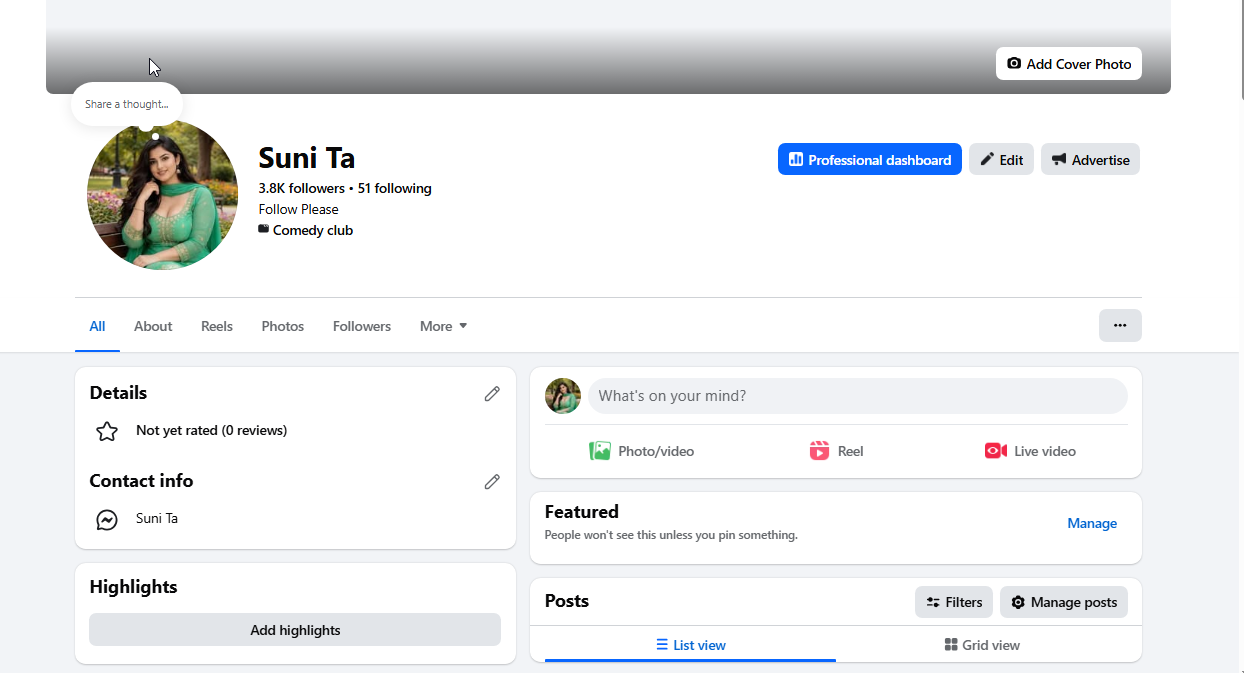Click the Add Cover Photo button
Image resolution: width=1244 pixels, height=673 pixels.
click(1069, 63)
